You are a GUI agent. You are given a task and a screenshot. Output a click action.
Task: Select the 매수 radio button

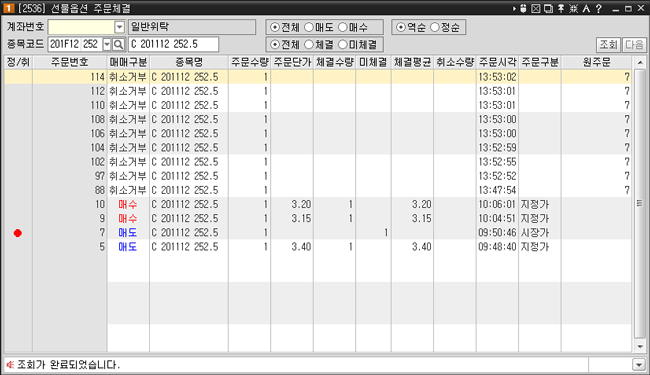(342, 27)
